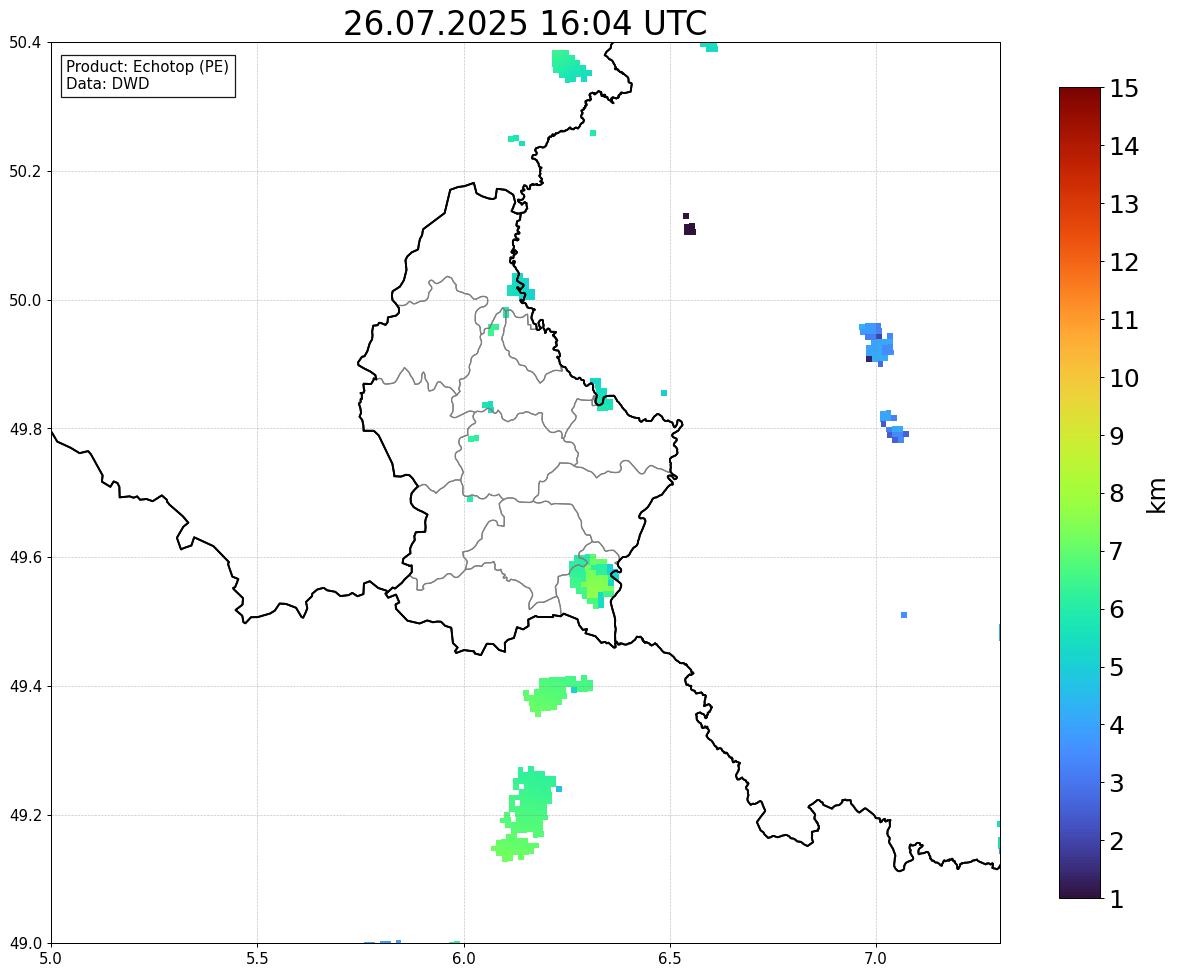Screen dimensions: 1178x976
Task: Click the colorbar tick value 7
Action: tap(1117, 551)
